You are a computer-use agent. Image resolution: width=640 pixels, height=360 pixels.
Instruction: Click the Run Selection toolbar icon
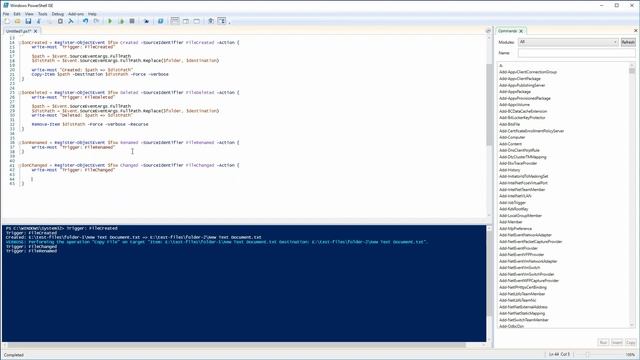tap(121, 21)
